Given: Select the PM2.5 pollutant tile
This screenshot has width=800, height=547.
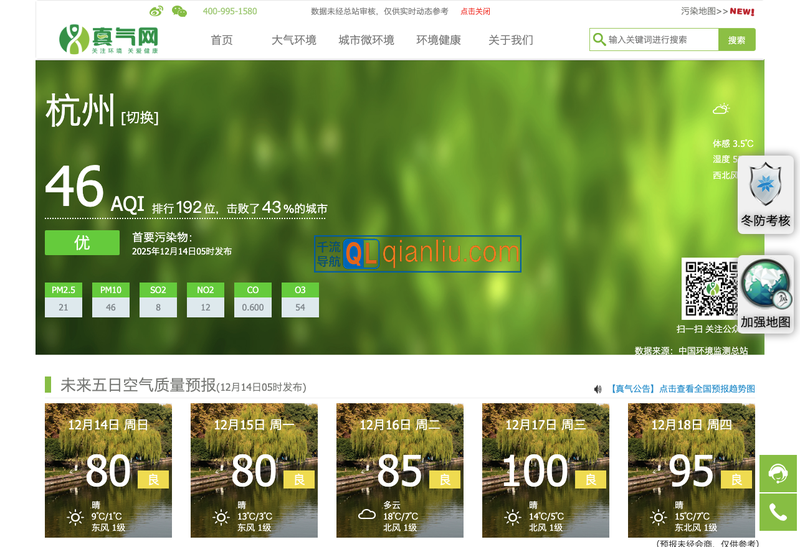Looking at the screenshot, I should coord(63,299).
